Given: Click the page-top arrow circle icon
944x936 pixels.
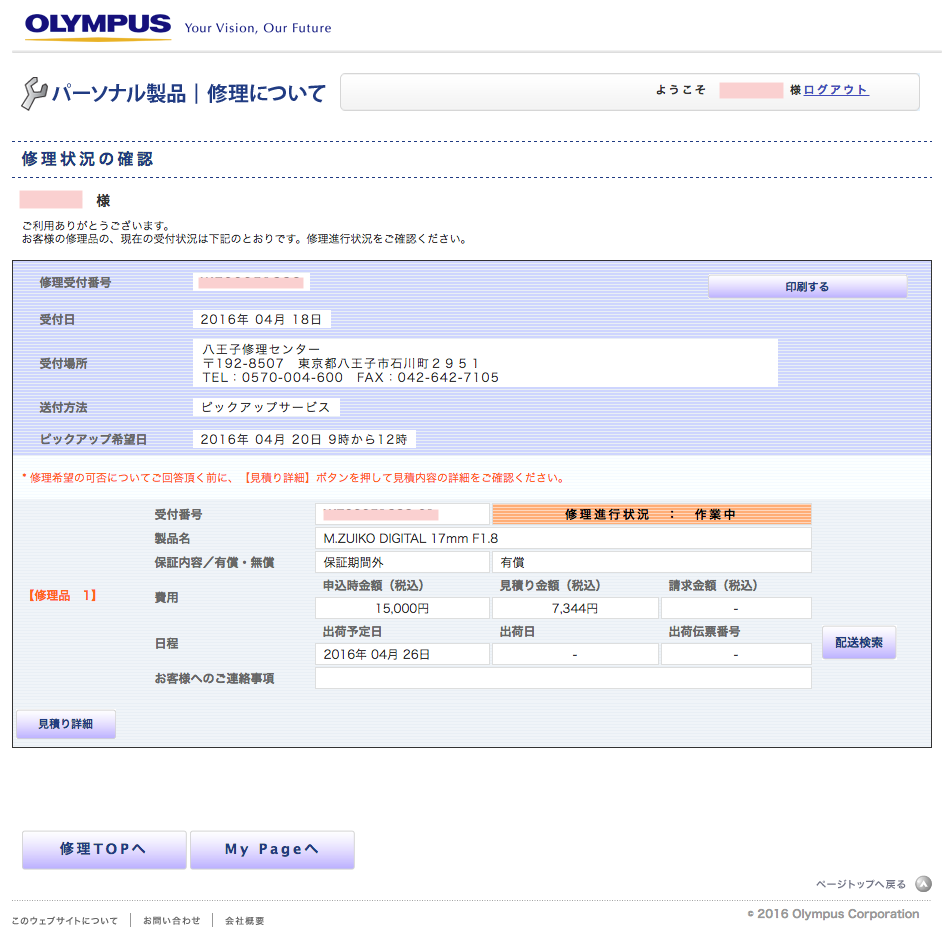Looking at the screenshot, I should click(x=923, y=884).
